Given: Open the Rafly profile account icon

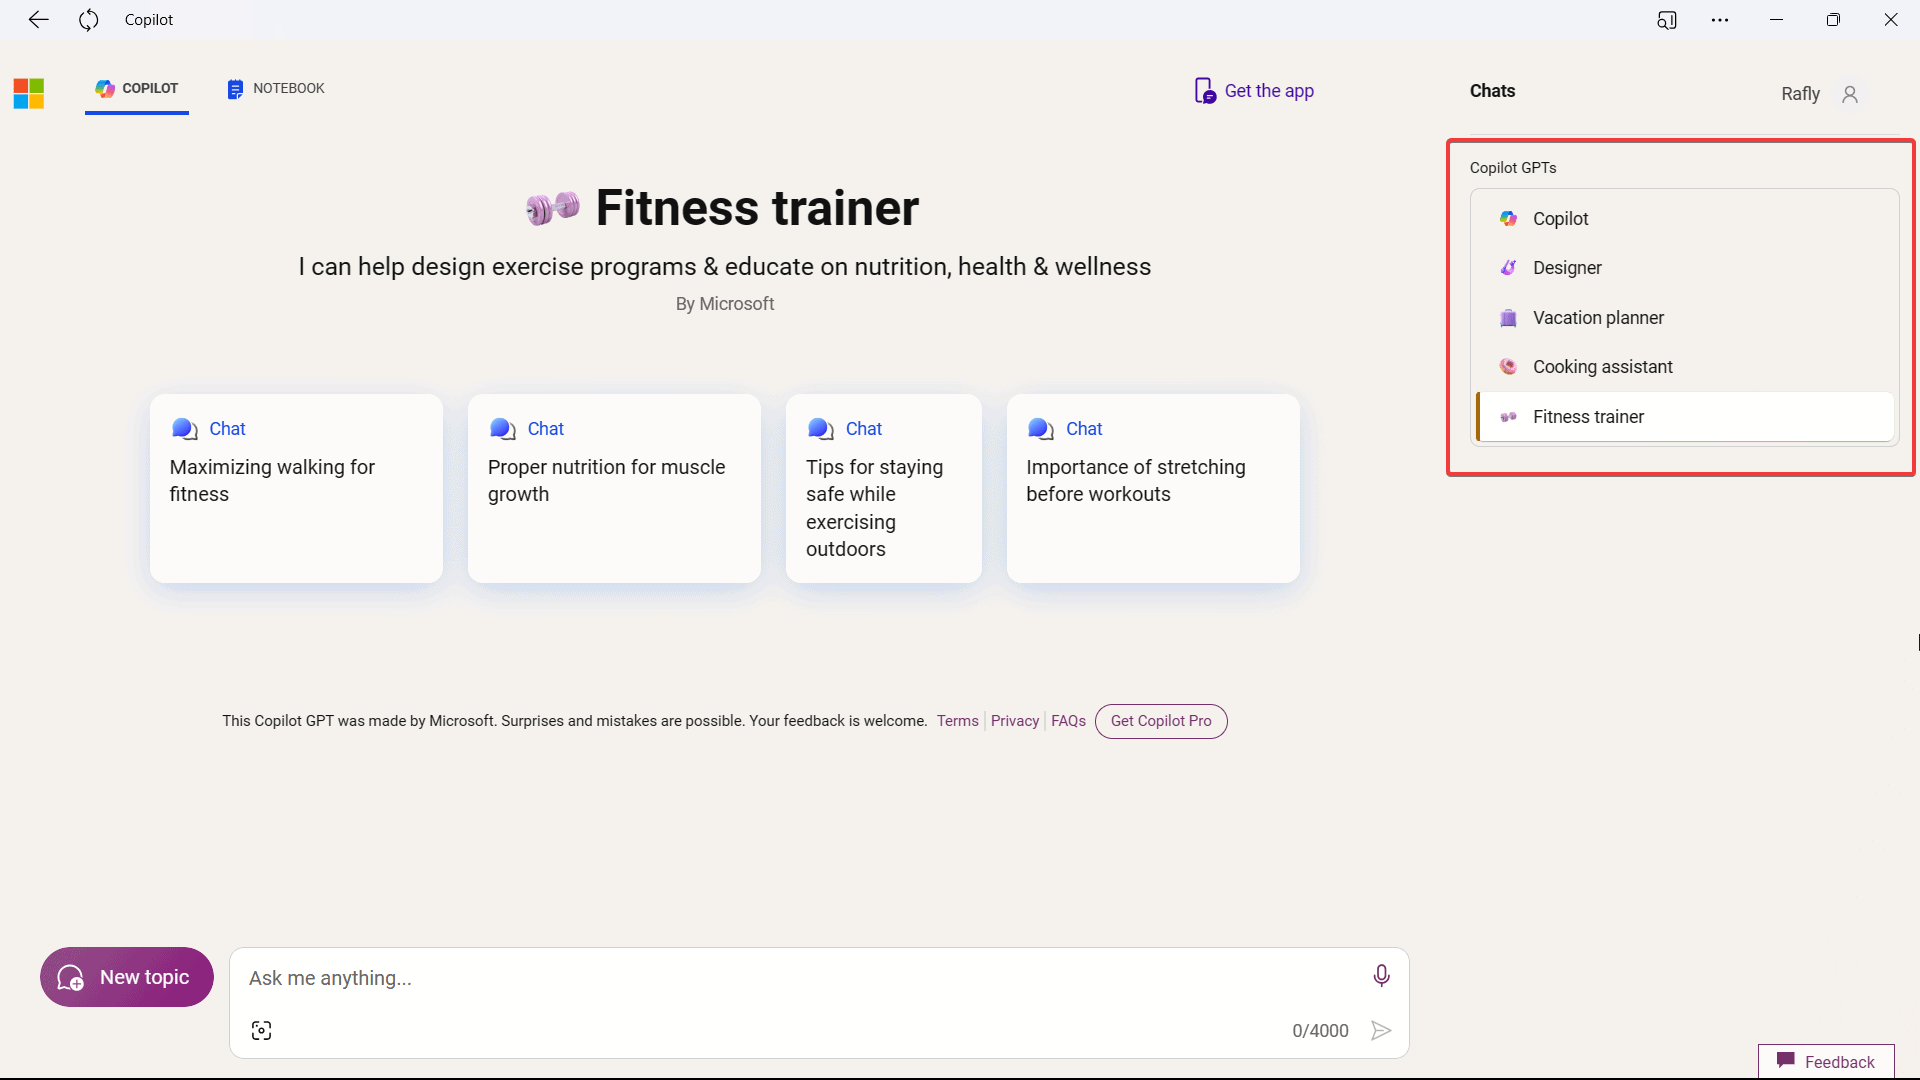Looking at the screenshot, I should [x=1850, y=93].
